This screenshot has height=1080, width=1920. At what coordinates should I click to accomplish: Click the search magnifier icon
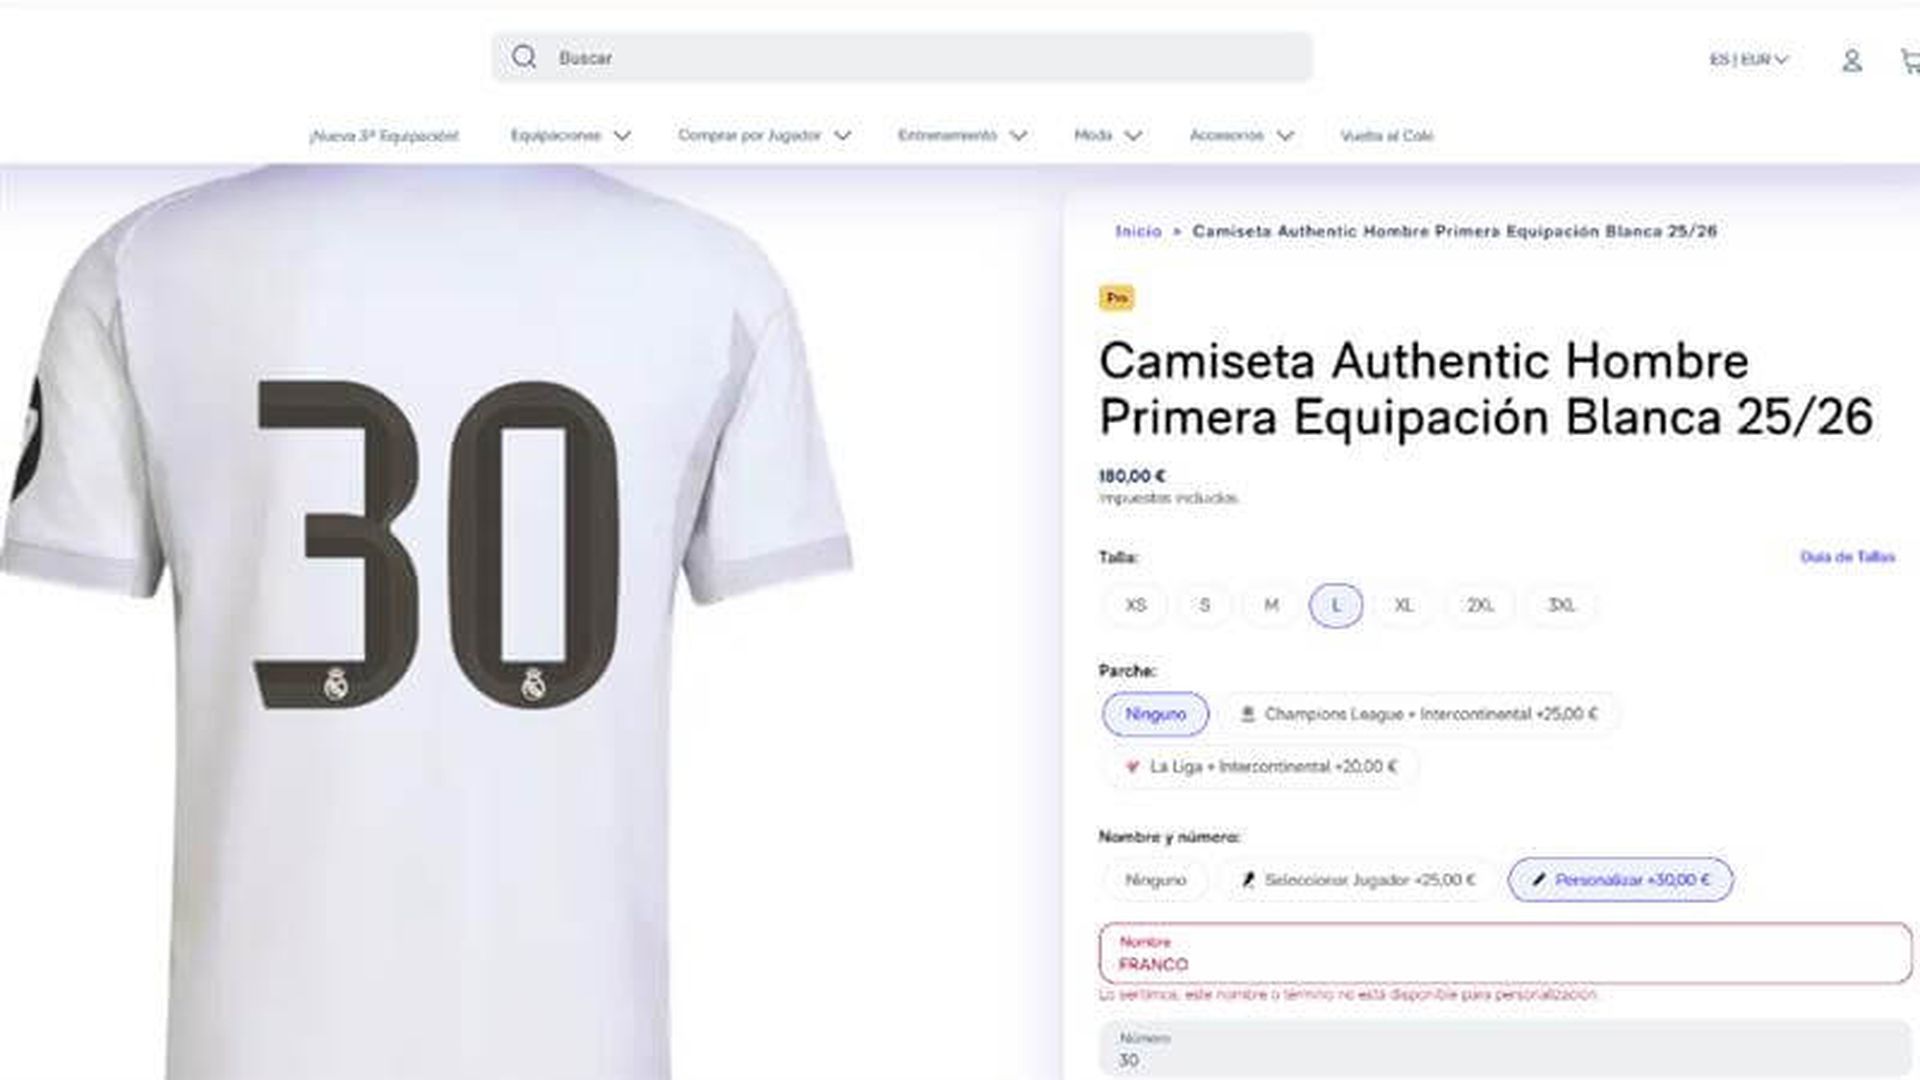tap(524, 57)
